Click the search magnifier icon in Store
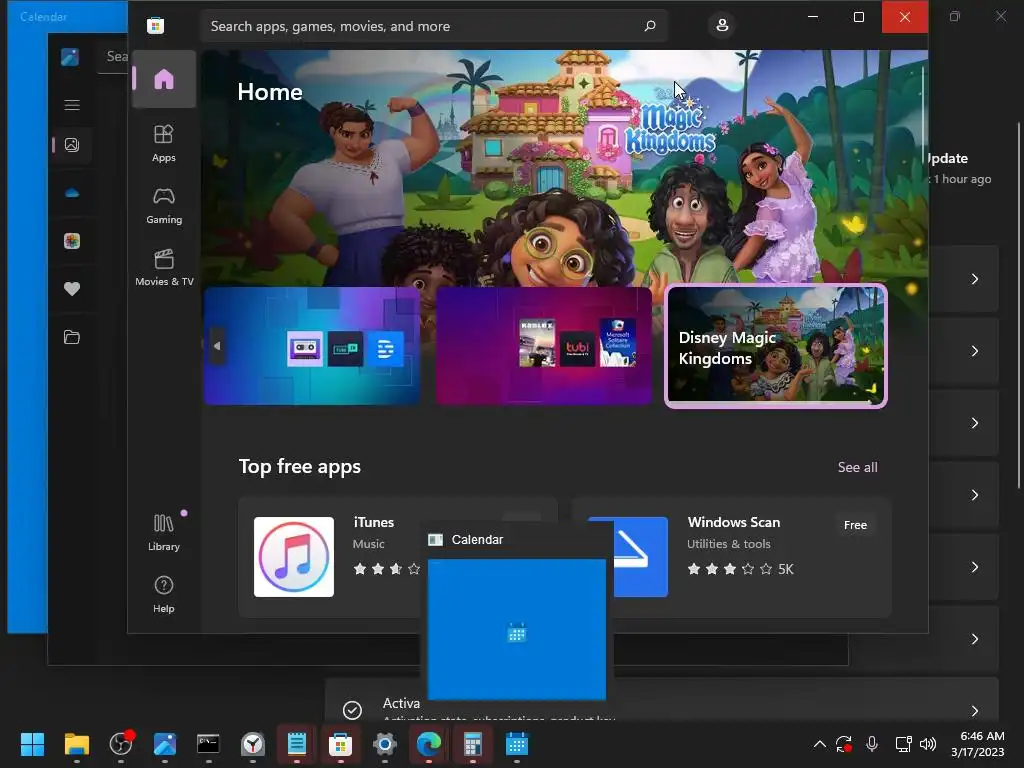The image size is (1024, 768). (x=650, y=26)
